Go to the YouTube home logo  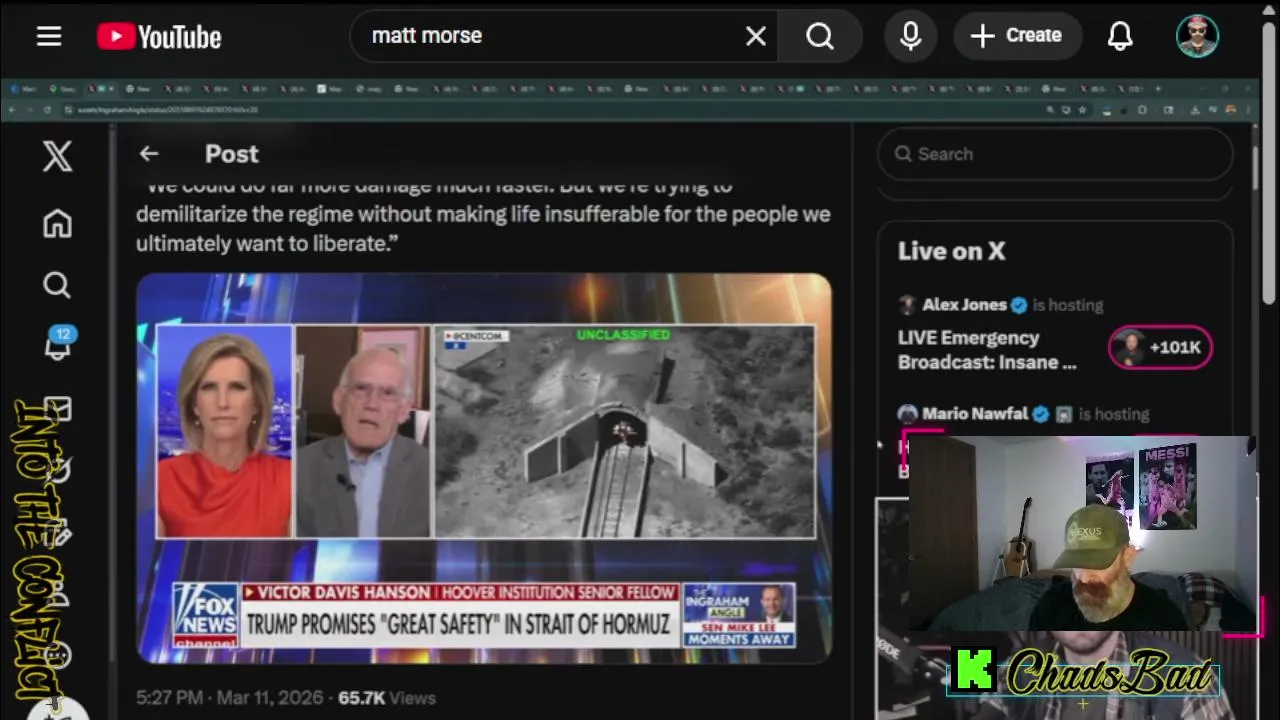click(x=159, y=37)
